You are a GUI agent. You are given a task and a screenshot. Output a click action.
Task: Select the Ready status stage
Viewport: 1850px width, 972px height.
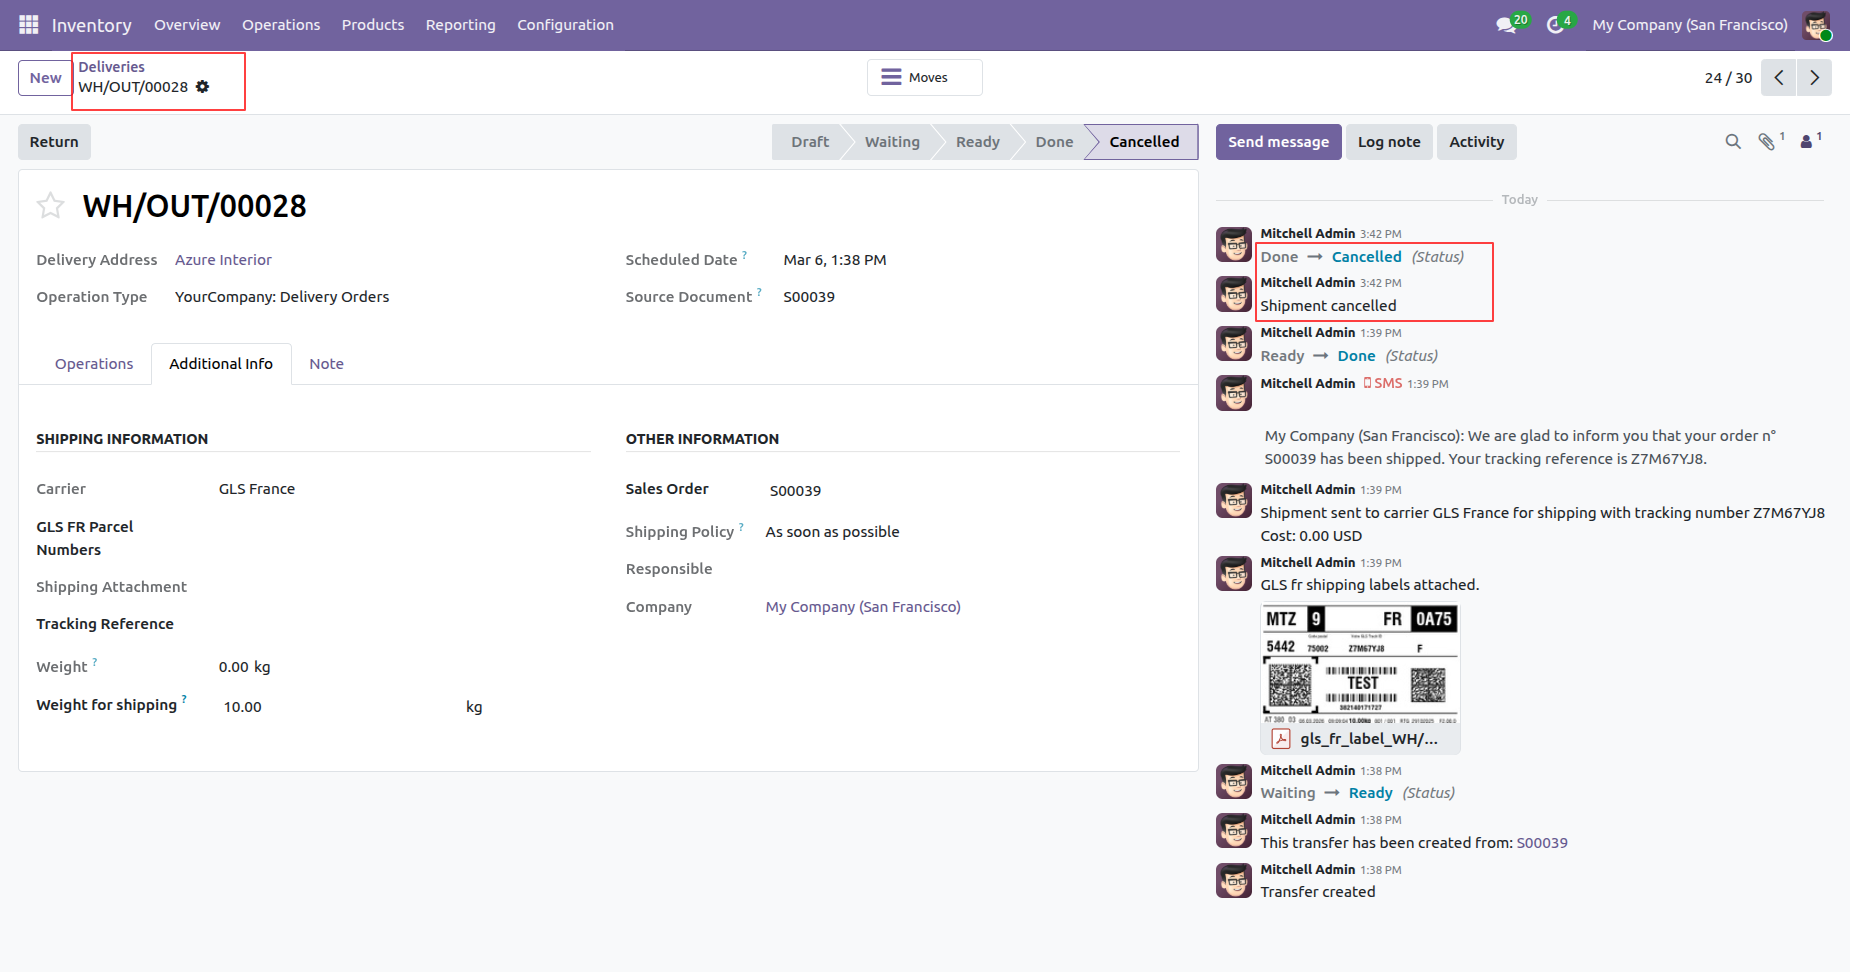(977, 142)
